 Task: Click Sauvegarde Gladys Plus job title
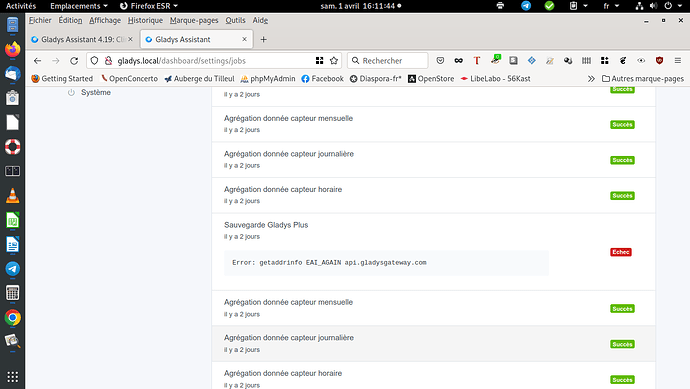[x=266, y=225]
